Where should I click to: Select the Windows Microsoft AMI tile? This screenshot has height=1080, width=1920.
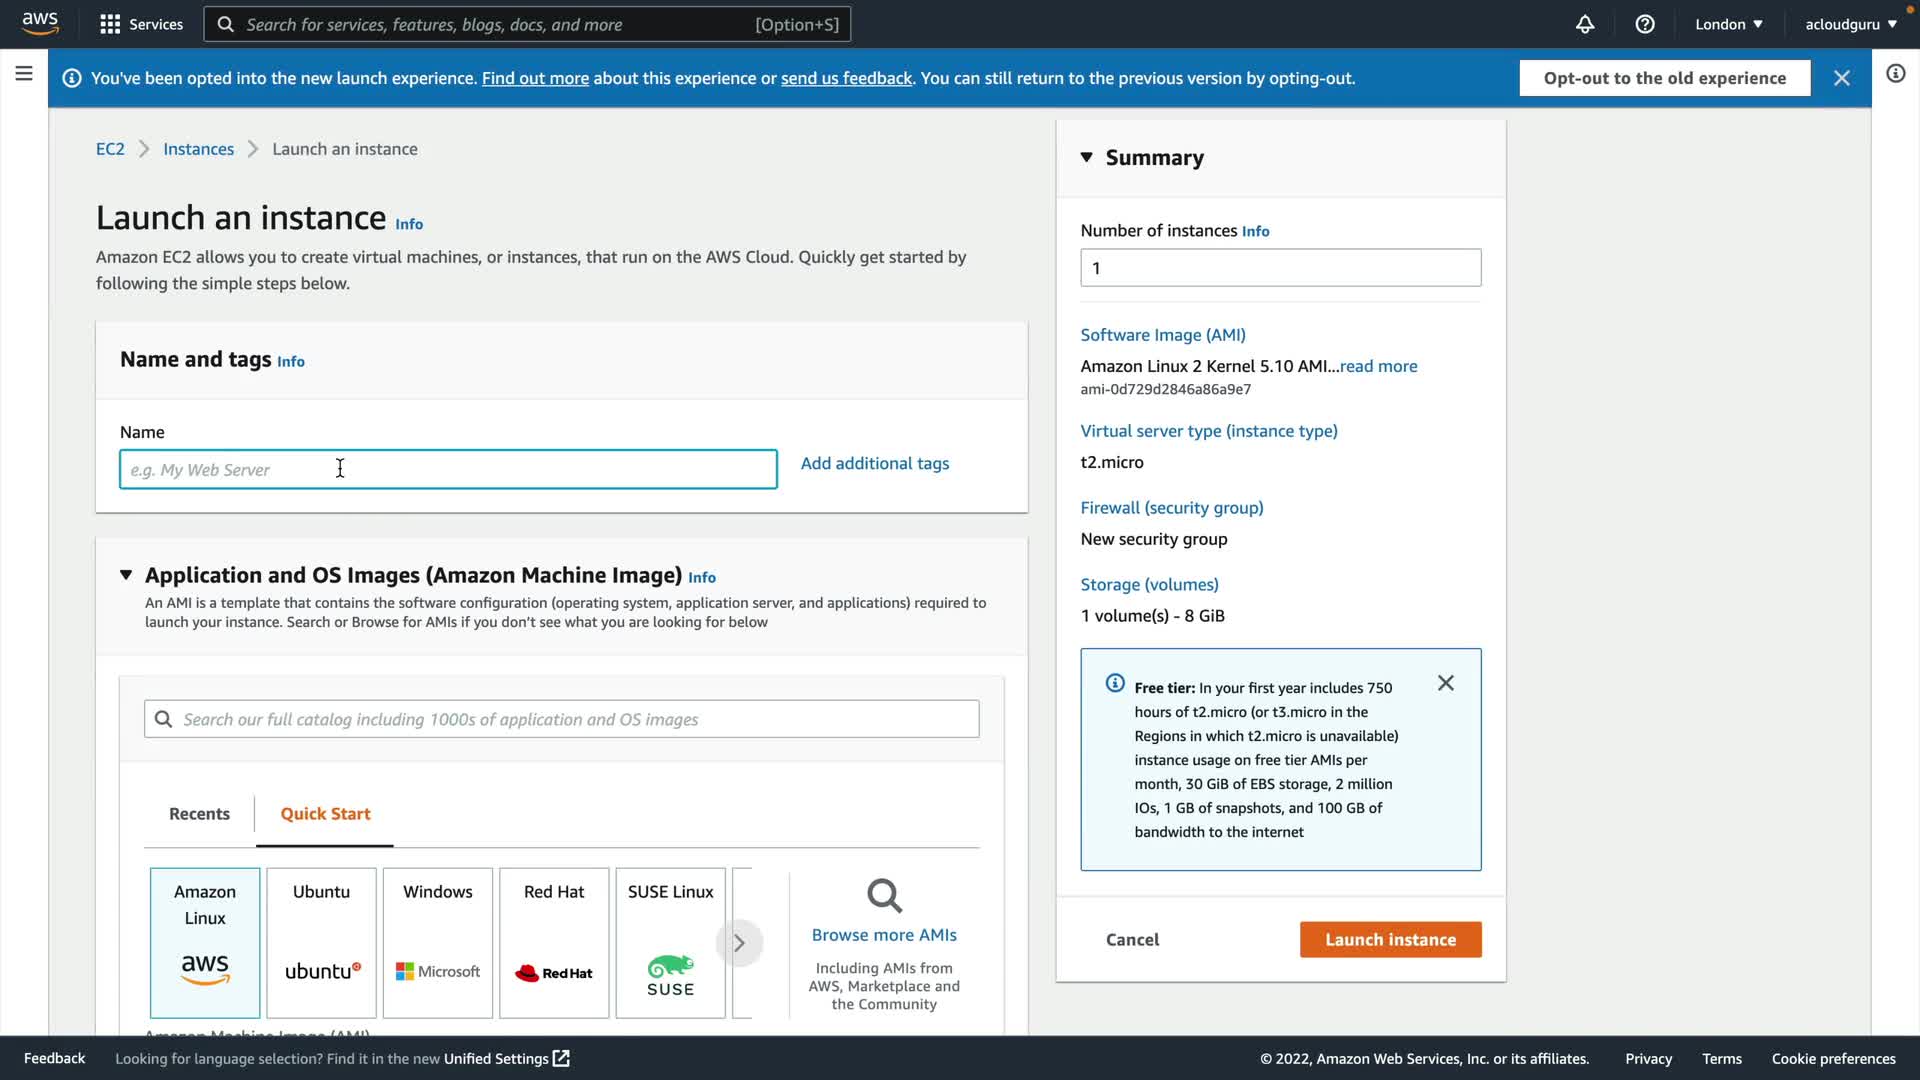(438, 942)
